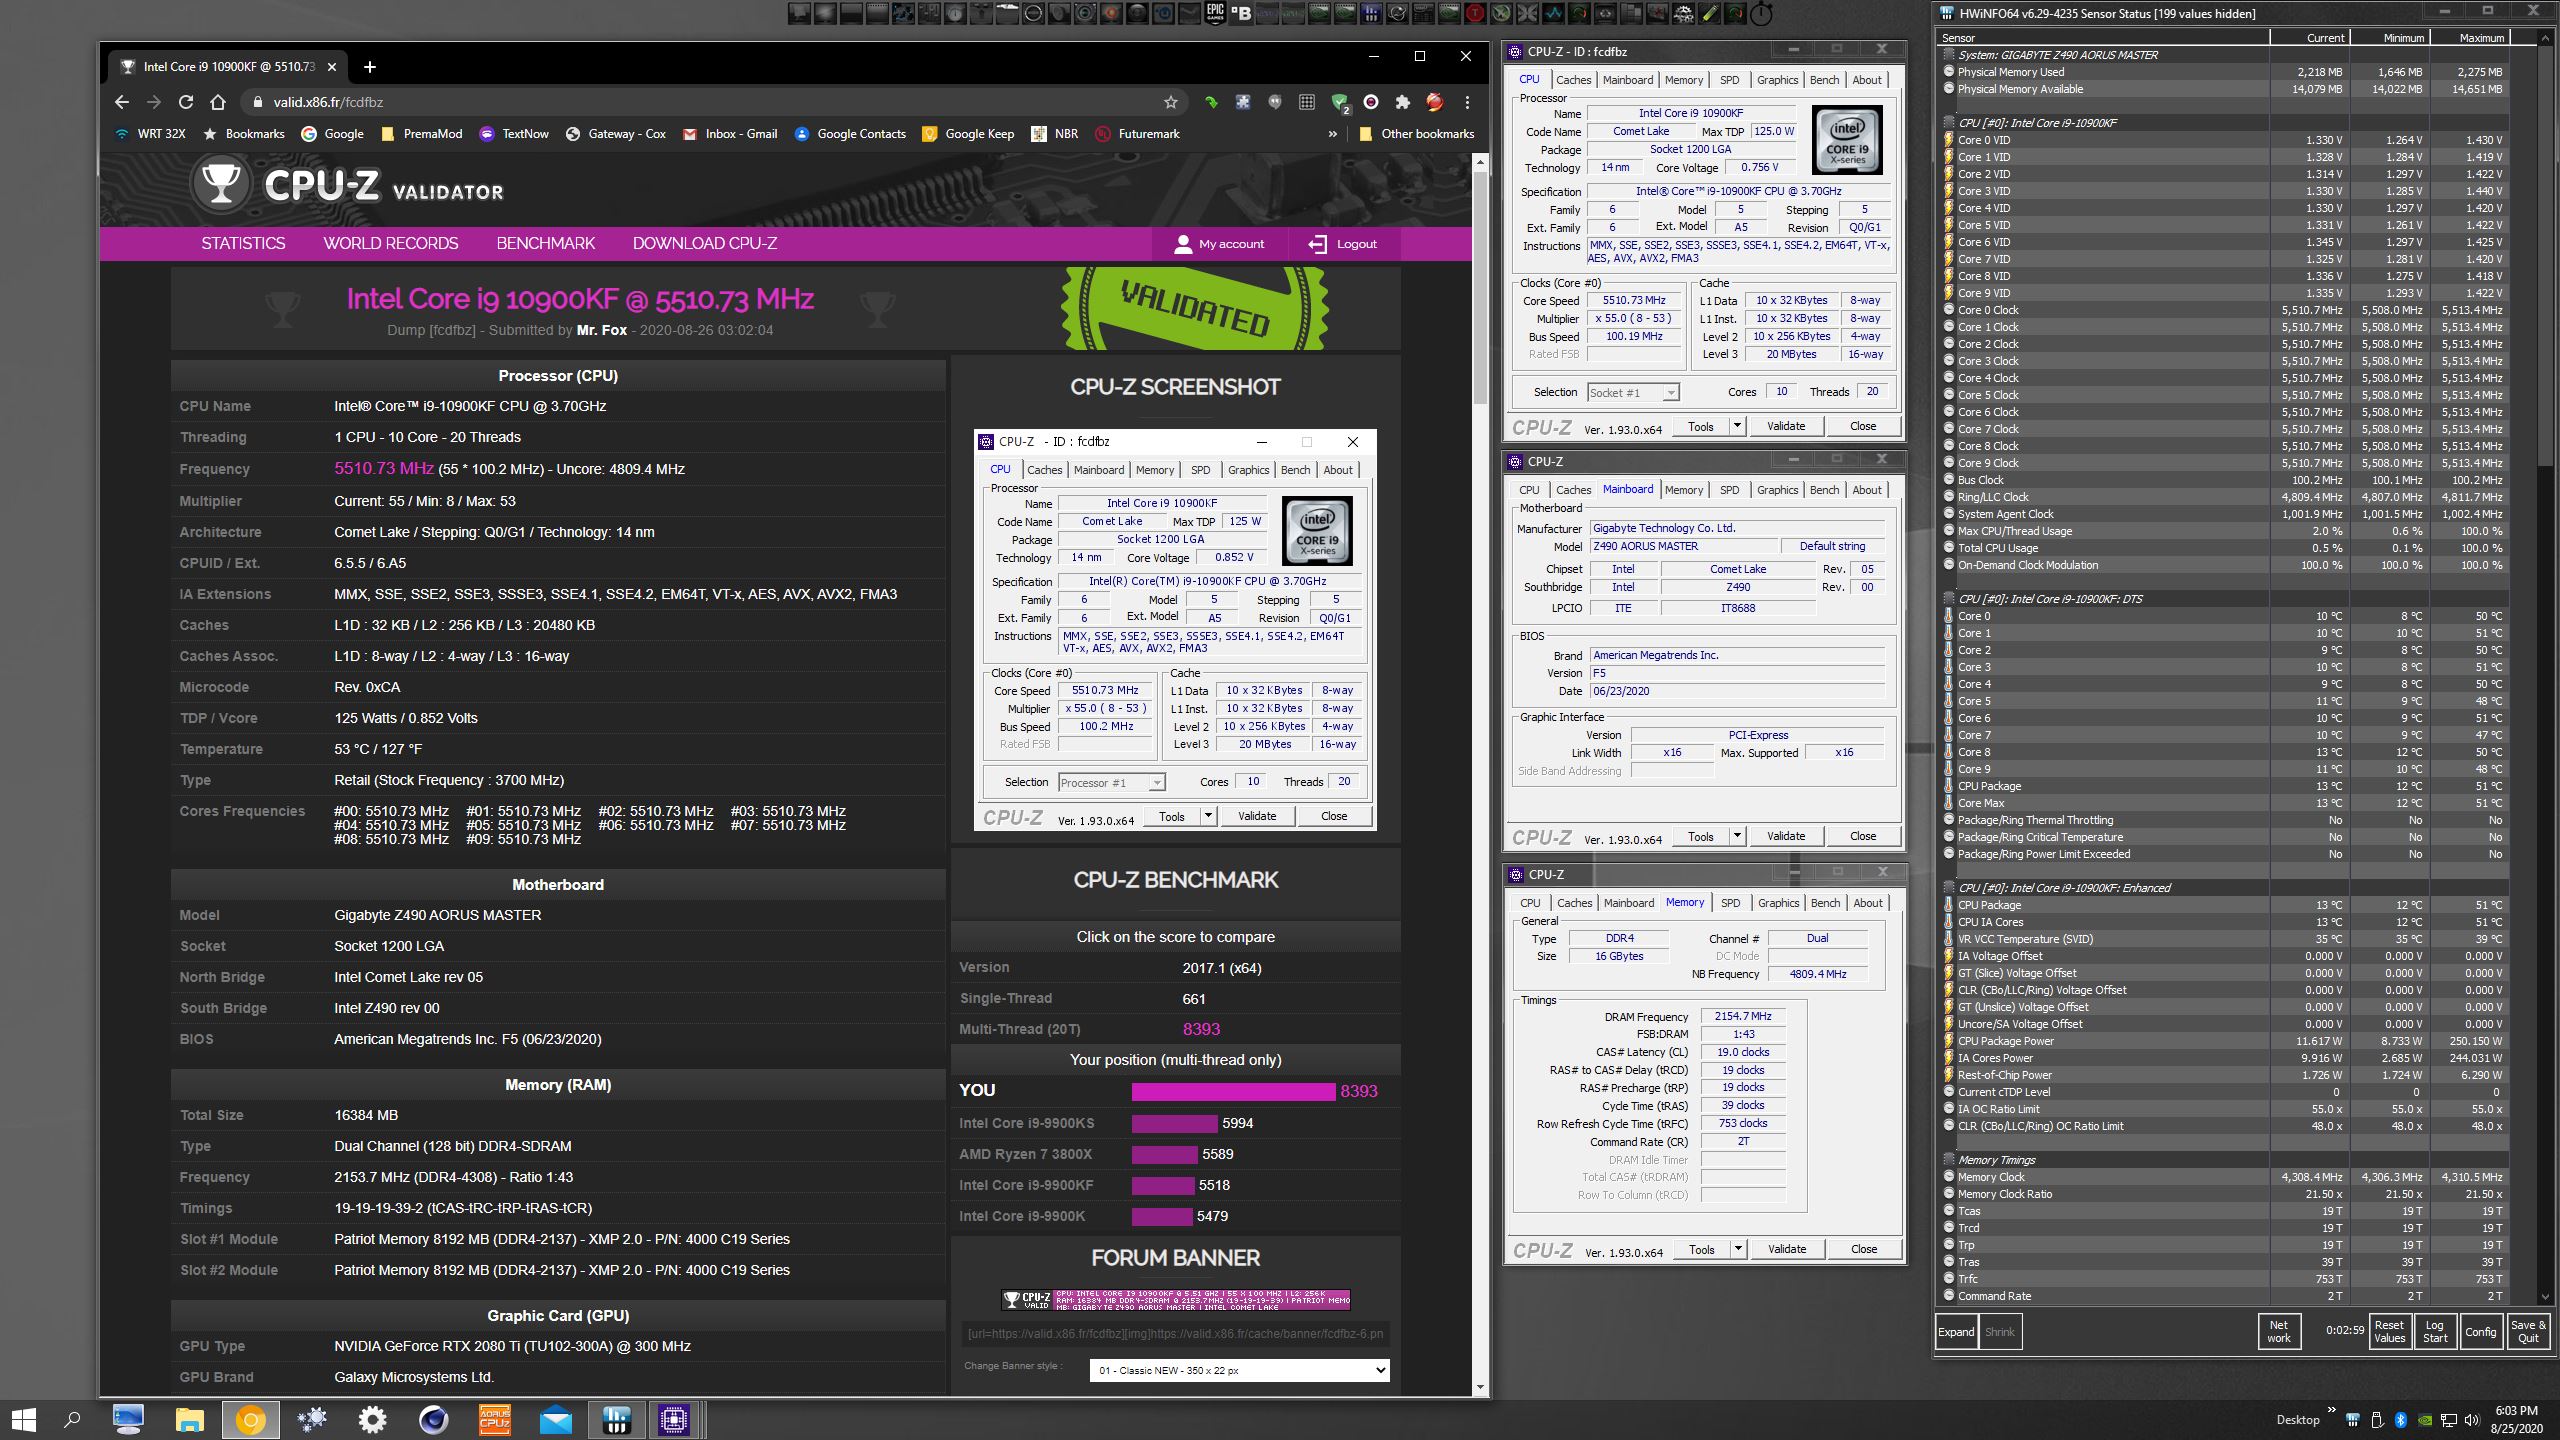
Task: Open the Socket #1 selection combo box
Action: coord(1633,393)
